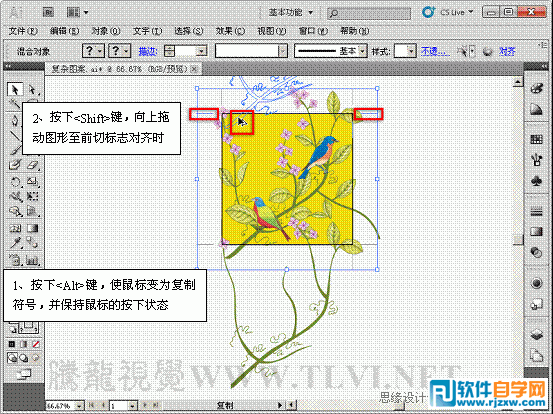Image resolution: width=553 pixels, height=414 pixels.
Task: Select the Blob Brush tool
Action: [15, 165]
